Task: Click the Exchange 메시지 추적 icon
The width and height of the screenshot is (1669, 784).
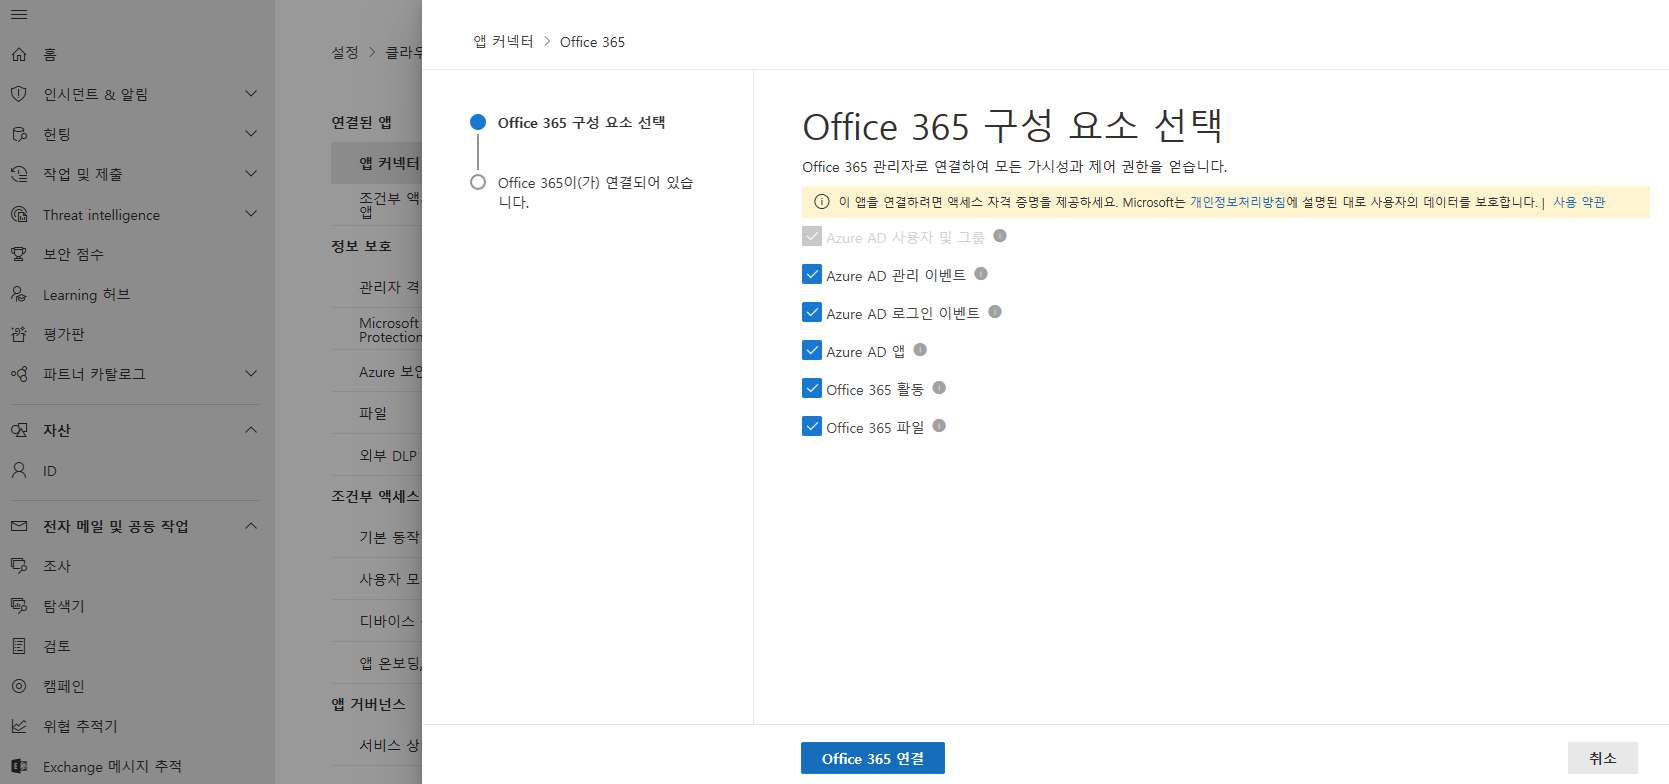Action: [19, 766]
